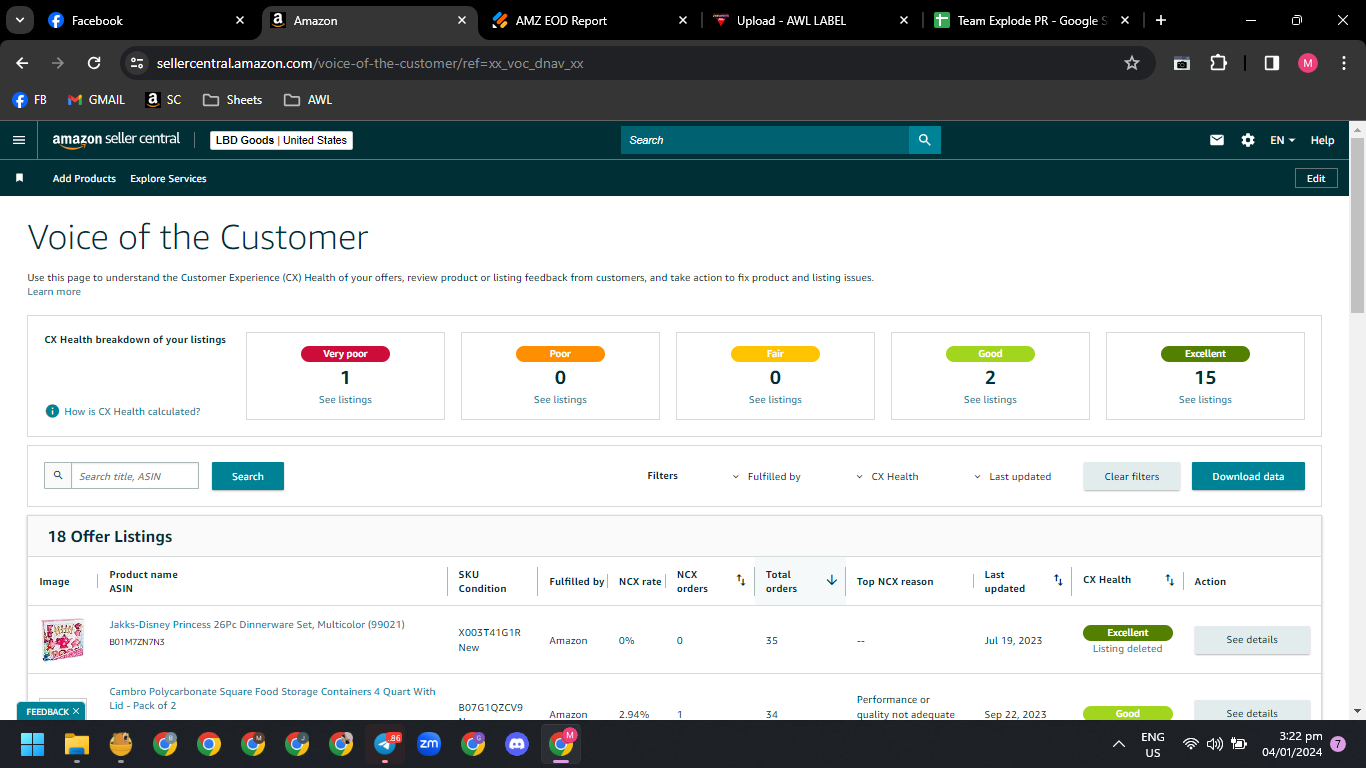Open the Chrome profile avatar M
The image size is (1366, 768).
[x=1308, y=63]
